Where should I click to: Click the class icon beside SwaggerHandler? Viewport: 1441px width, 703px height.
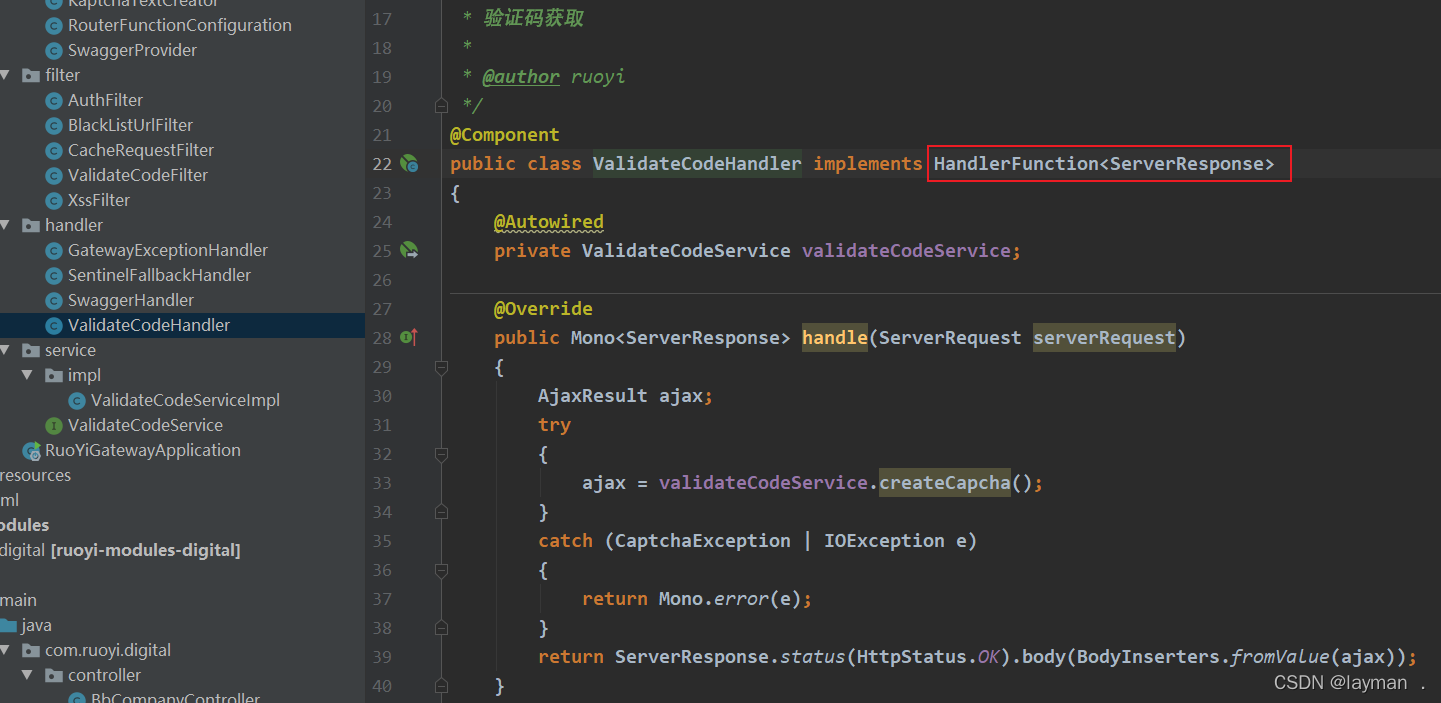tap(54, 300)
